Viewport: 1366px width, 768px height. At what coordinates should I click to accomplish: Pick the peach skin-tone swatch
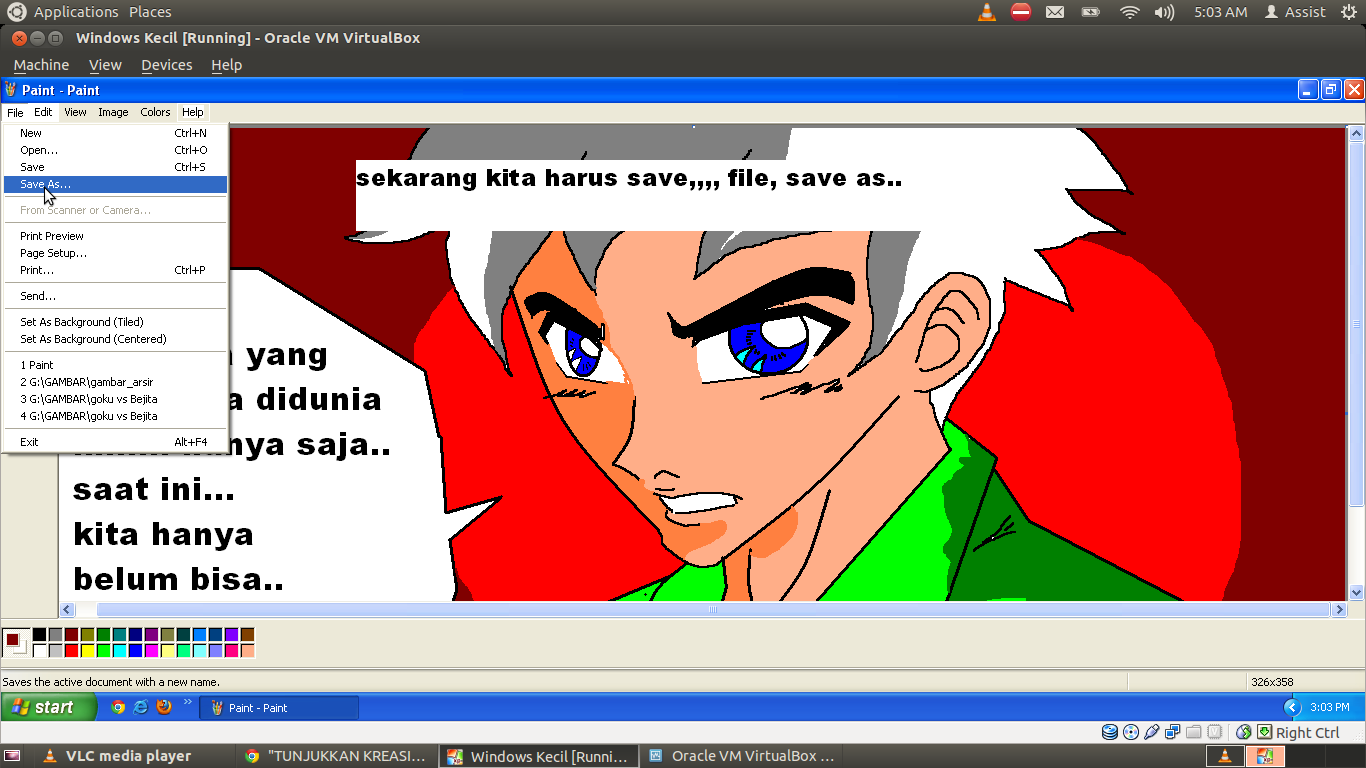pyautogui.click(x=247, y=651)
